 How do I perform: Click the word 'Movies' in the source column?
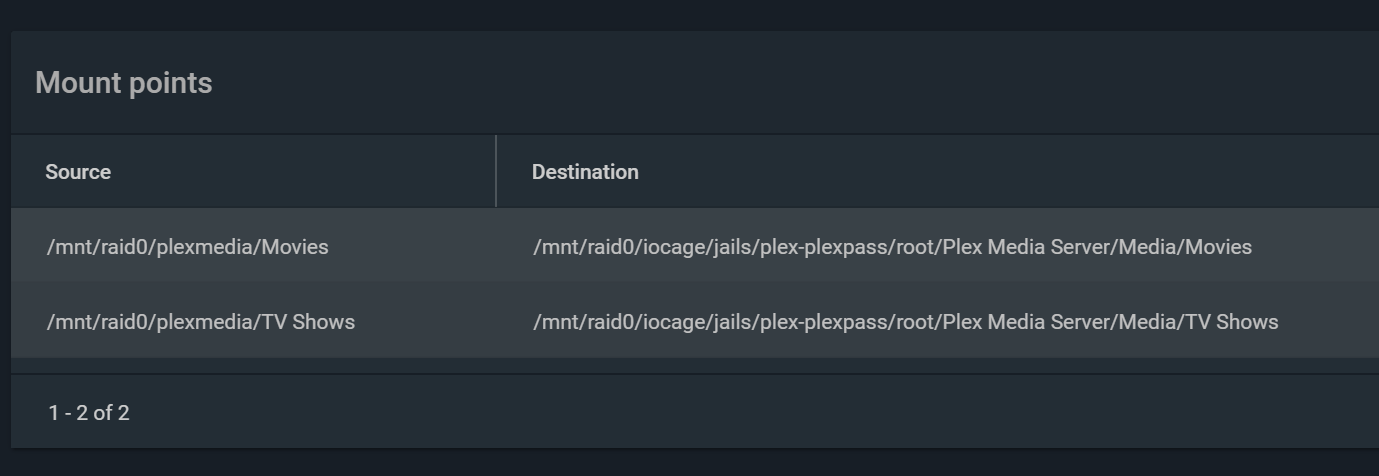pyautogui.click(x=295, y=247)
